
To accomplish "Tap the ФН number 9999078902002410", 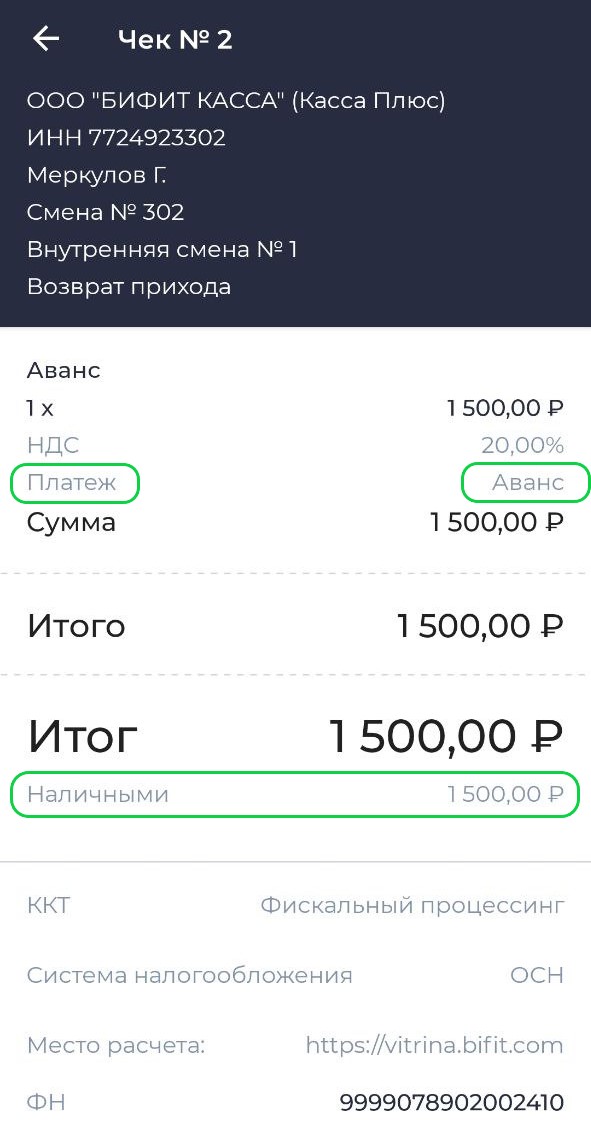I will [x=451, y=1102].
